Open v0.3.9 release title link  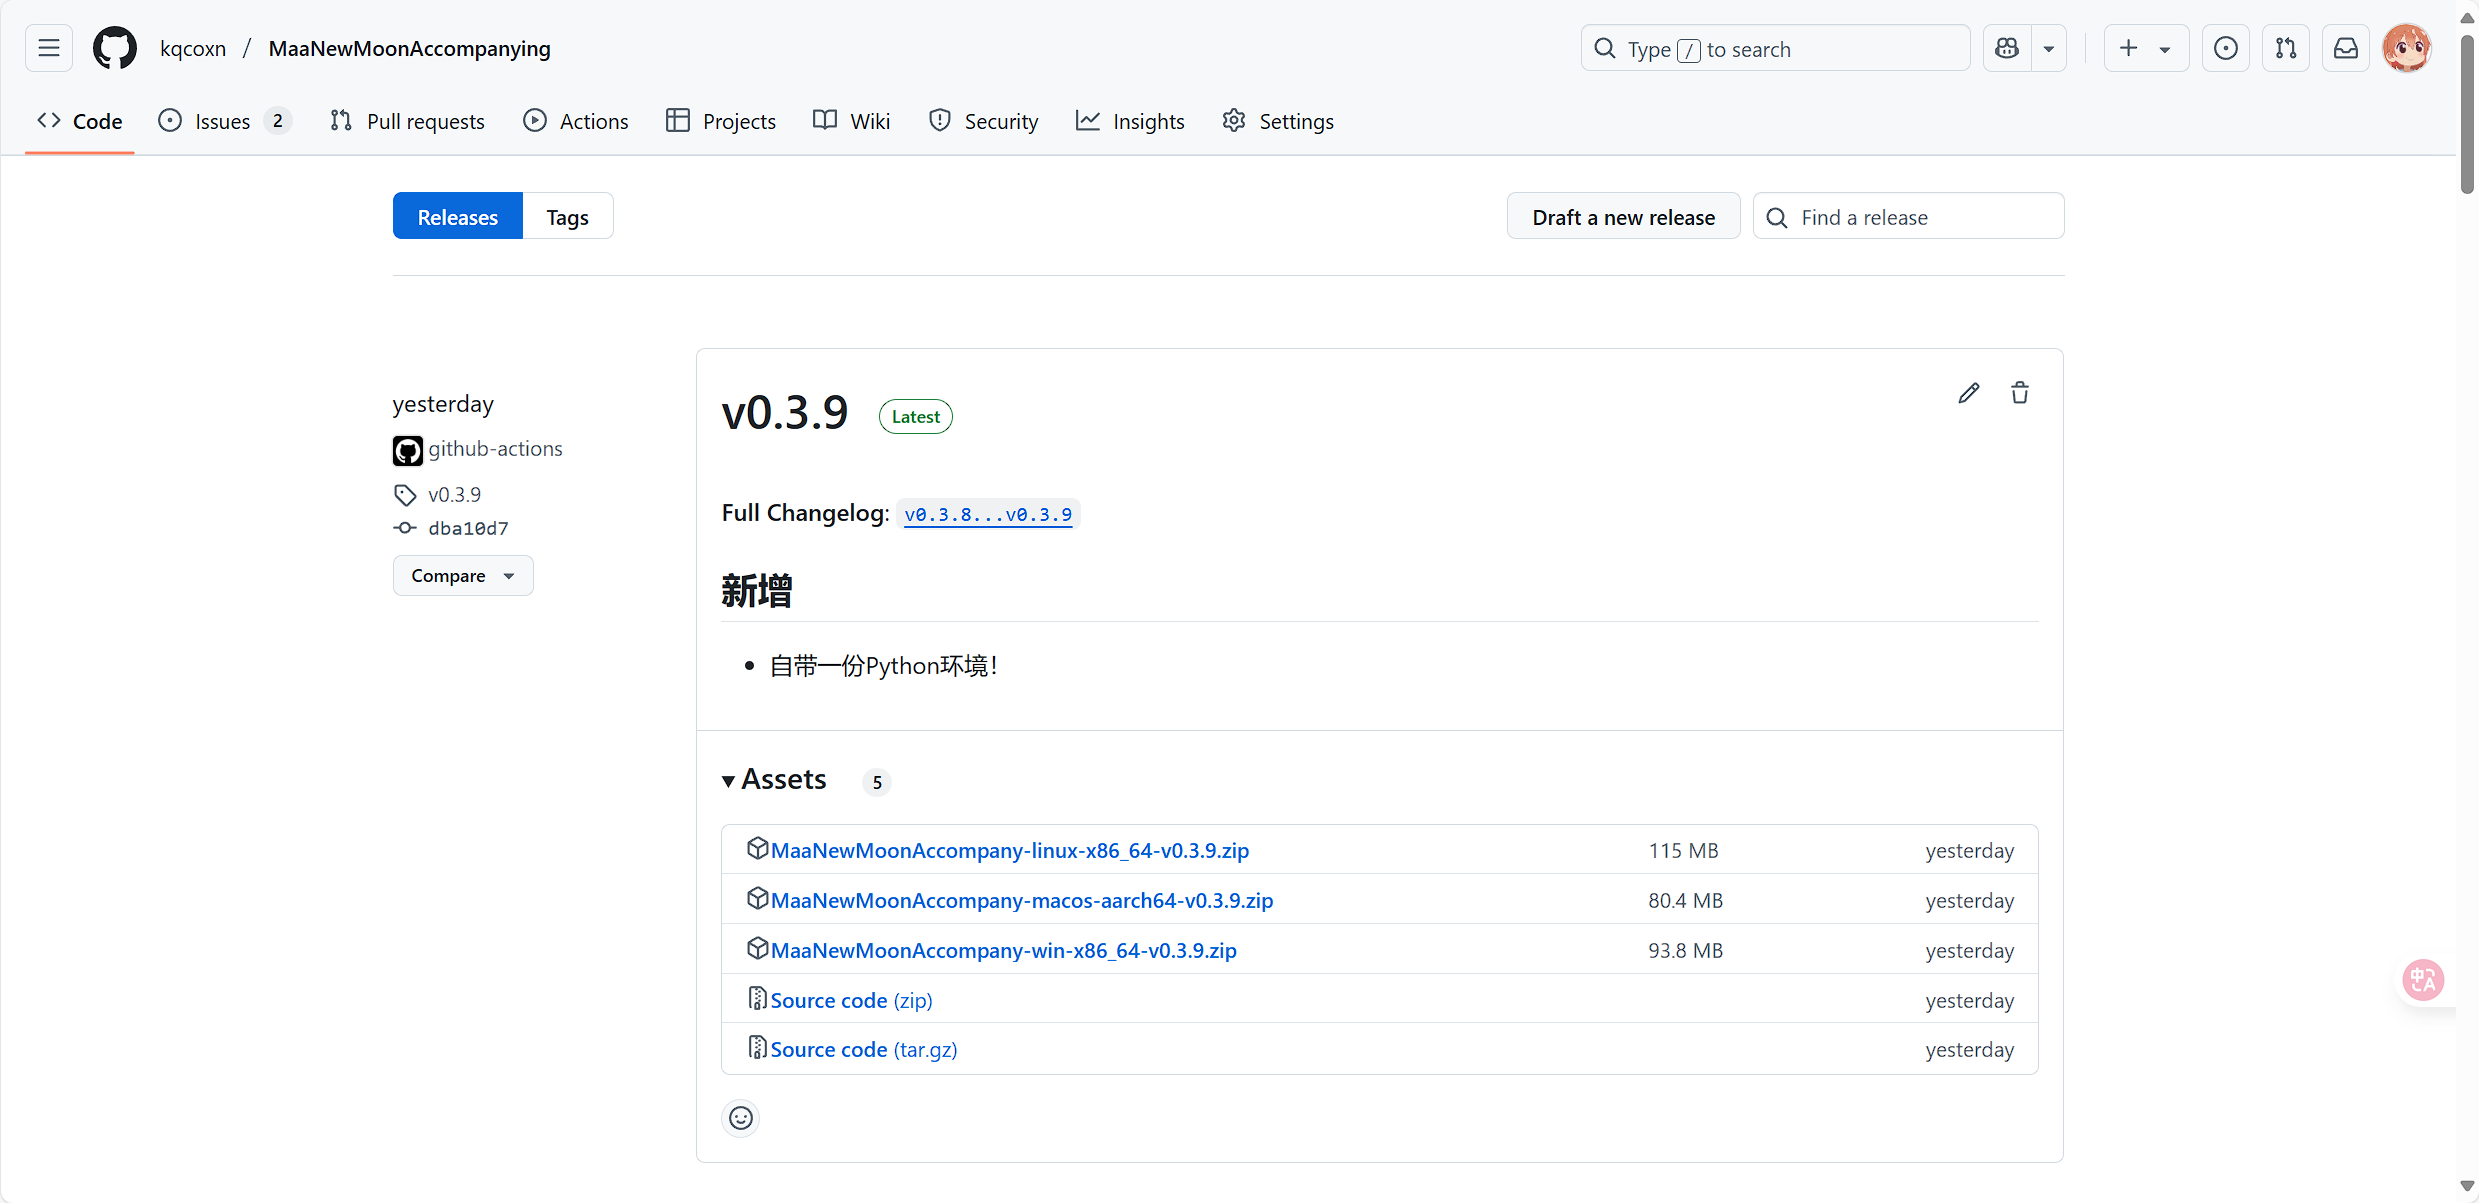[x=785, y=413]
